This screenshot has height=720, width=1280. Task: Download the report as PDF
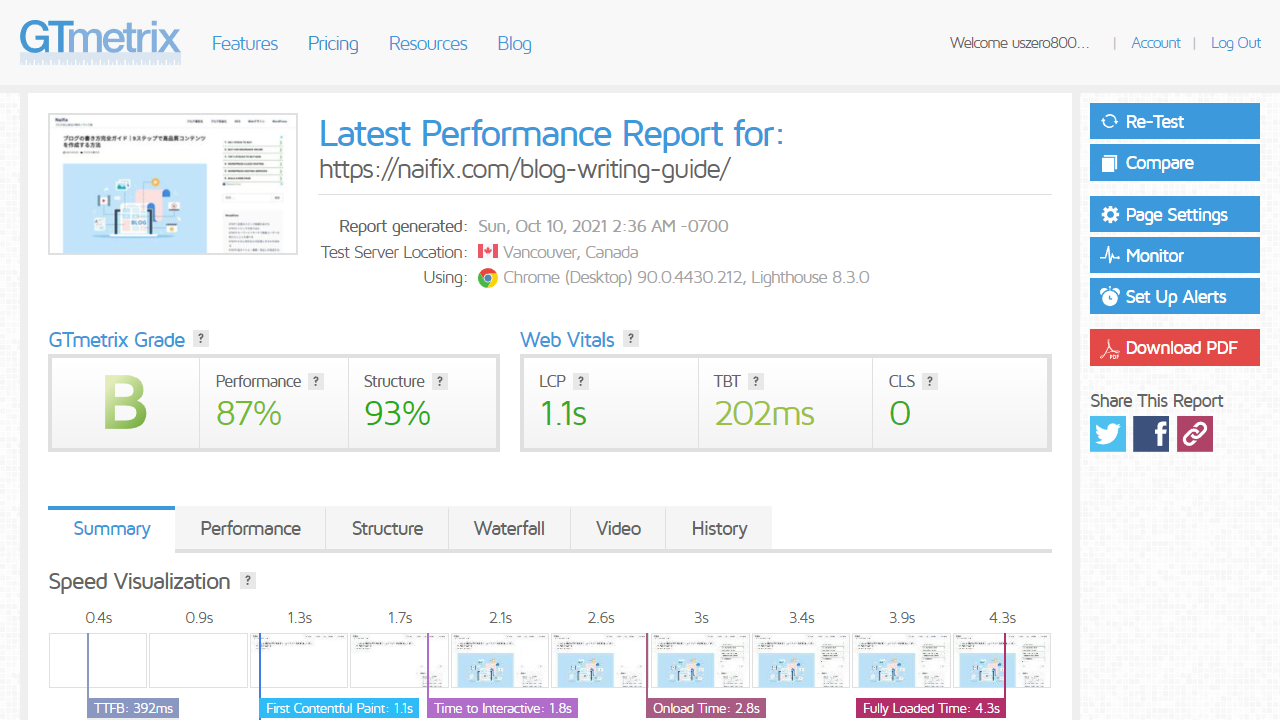pyautogui.click(x=1175, y=348)
